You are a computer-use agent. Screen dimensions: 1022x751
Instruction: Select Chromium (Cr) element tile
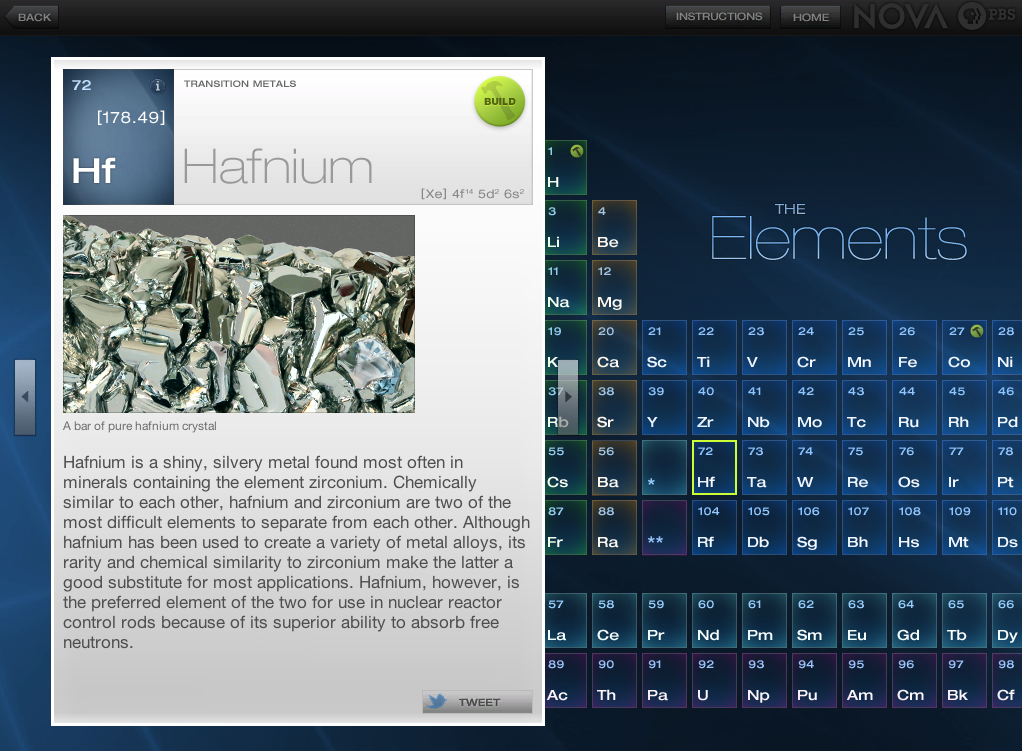[x=814, y=347]
